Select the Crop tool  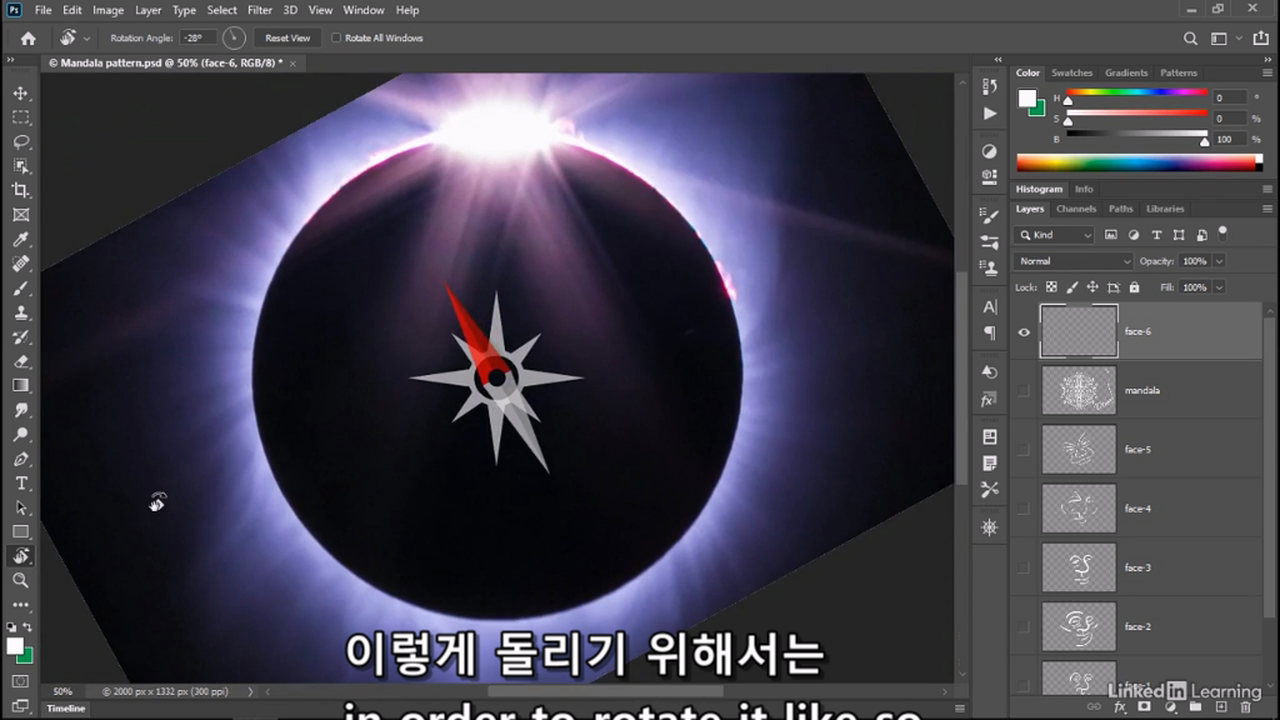click(x=21, y=190)
